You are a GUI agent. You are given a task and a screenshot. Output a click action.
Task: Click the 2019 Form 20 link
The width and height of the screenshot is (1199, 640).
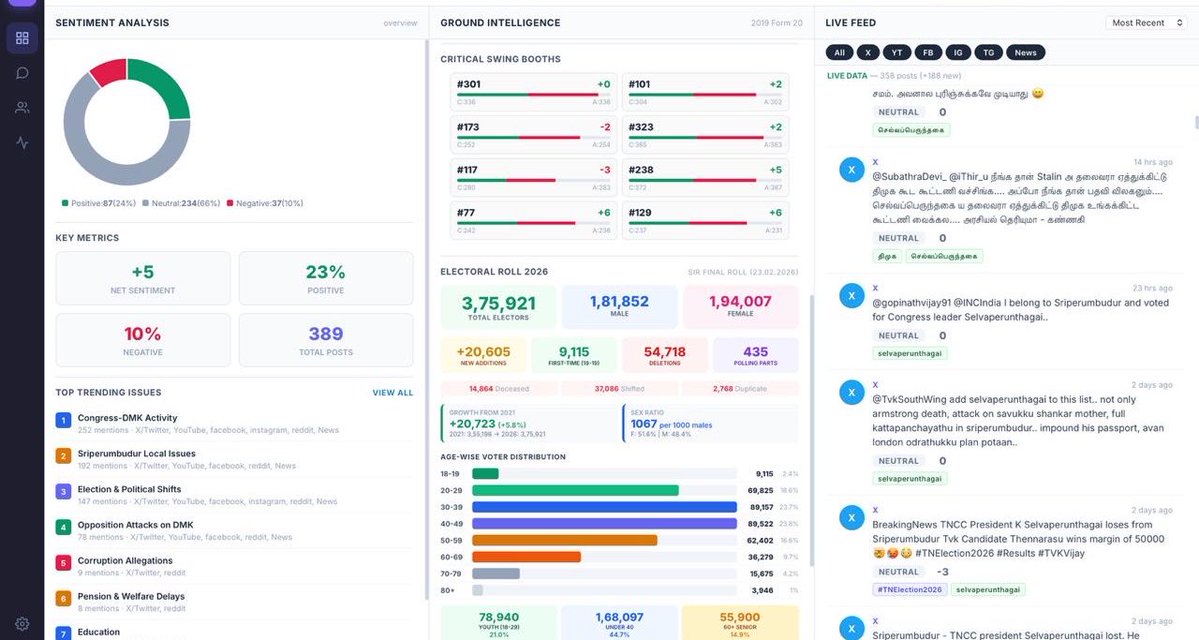click(776, 24)
